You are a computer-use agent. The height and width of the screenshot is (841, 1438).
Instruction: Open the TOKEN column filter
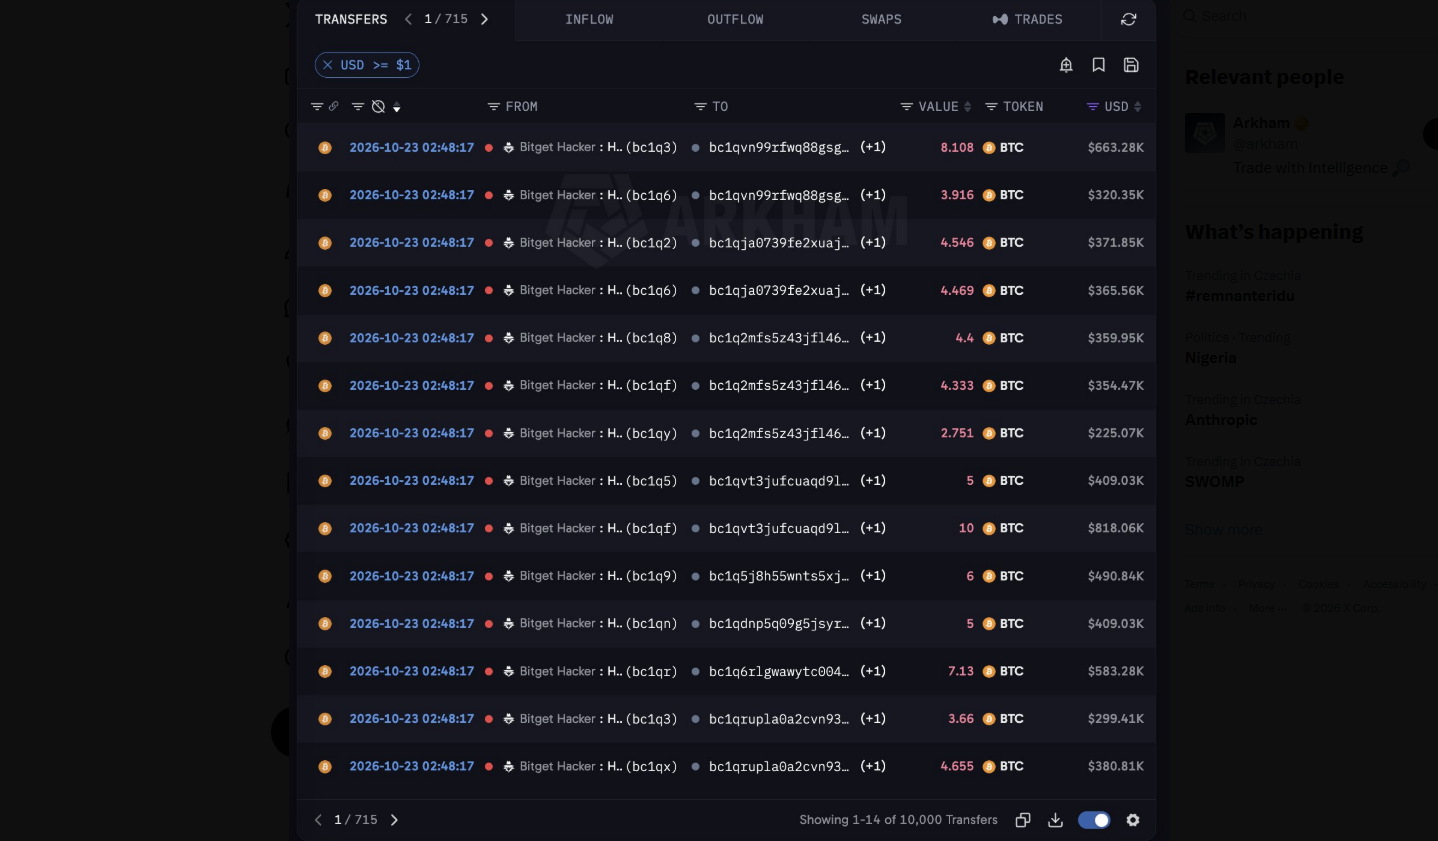click(x=991, y=107)
